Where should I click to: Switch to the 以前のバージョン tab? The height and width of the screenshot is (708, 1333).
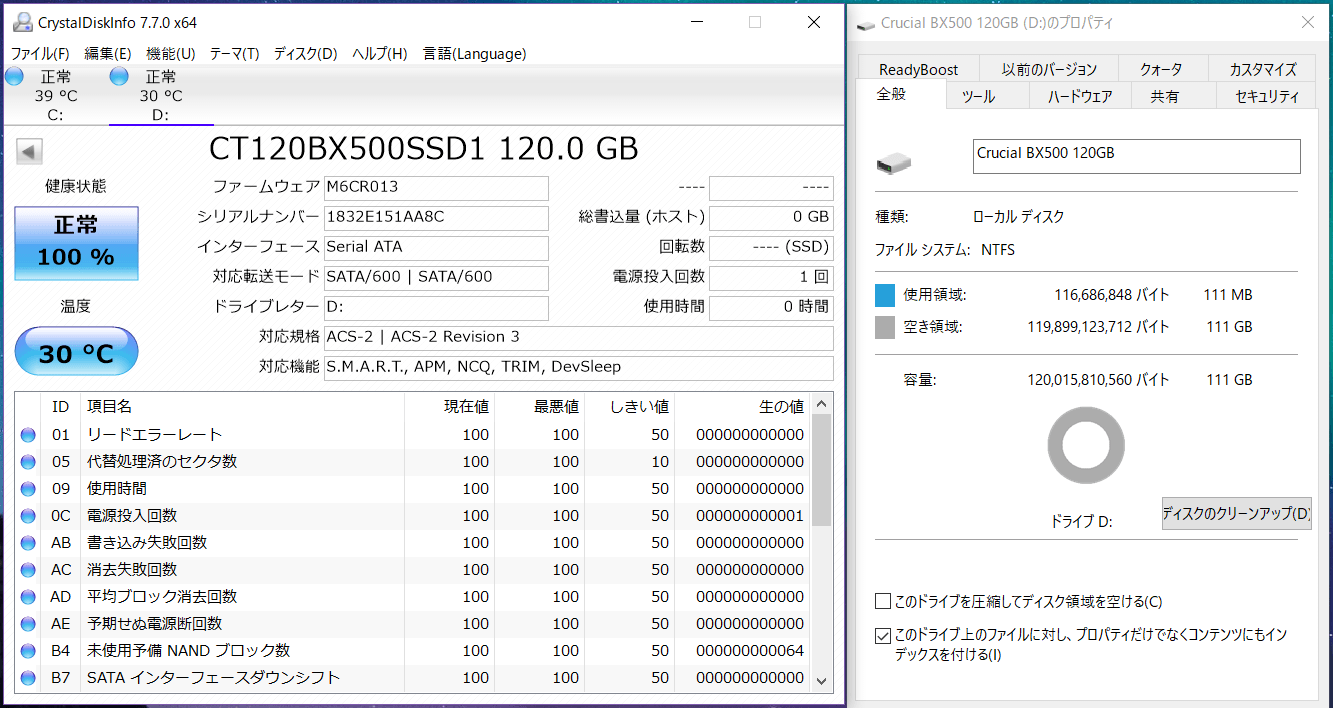(1050, 69)
